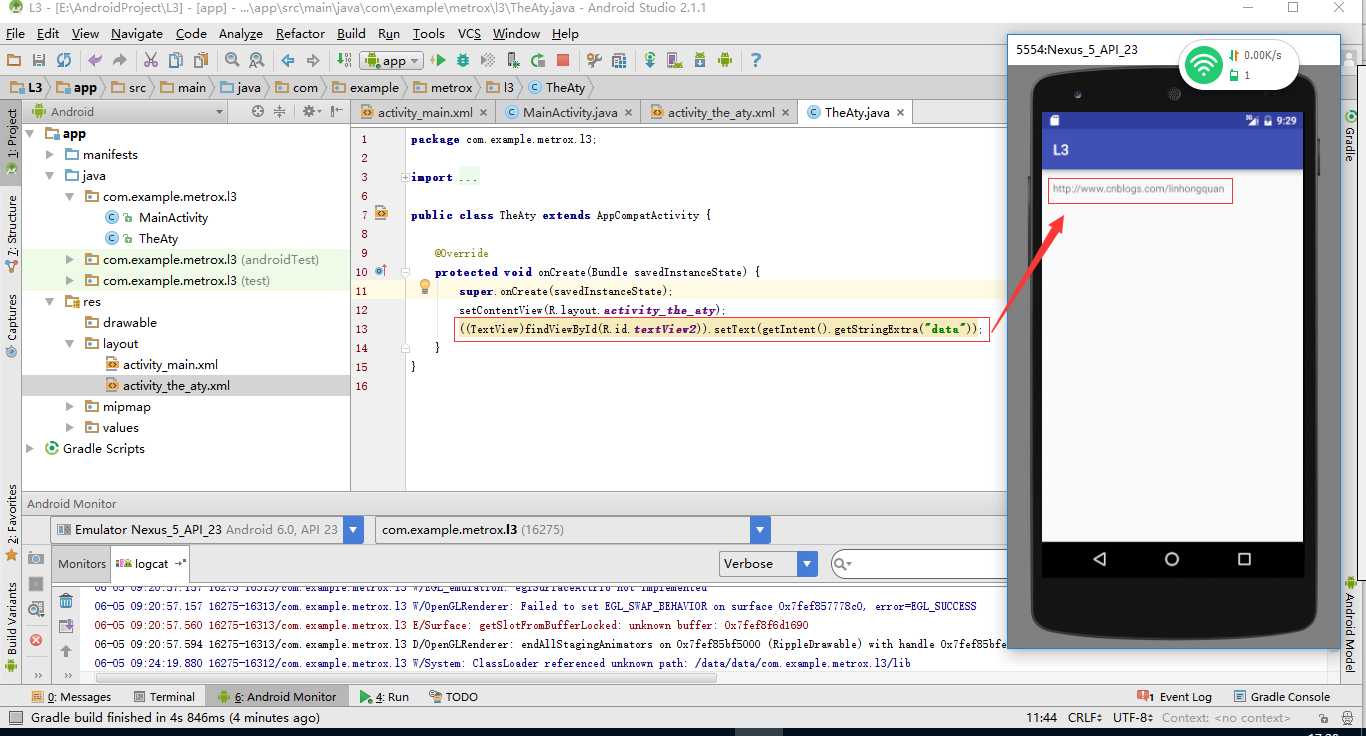Click the Open folder toolbar icon

click(14, 60)
